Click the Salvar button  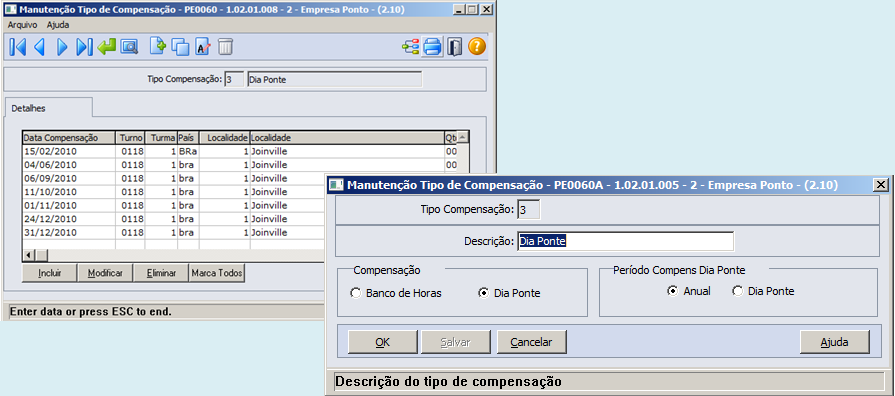click(x=455, y=342)
